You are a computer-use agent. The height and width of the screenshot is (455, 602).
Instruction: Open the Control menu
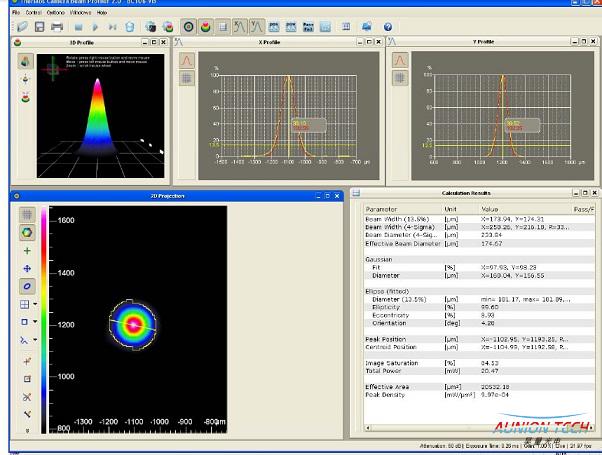tap(33, 13)
